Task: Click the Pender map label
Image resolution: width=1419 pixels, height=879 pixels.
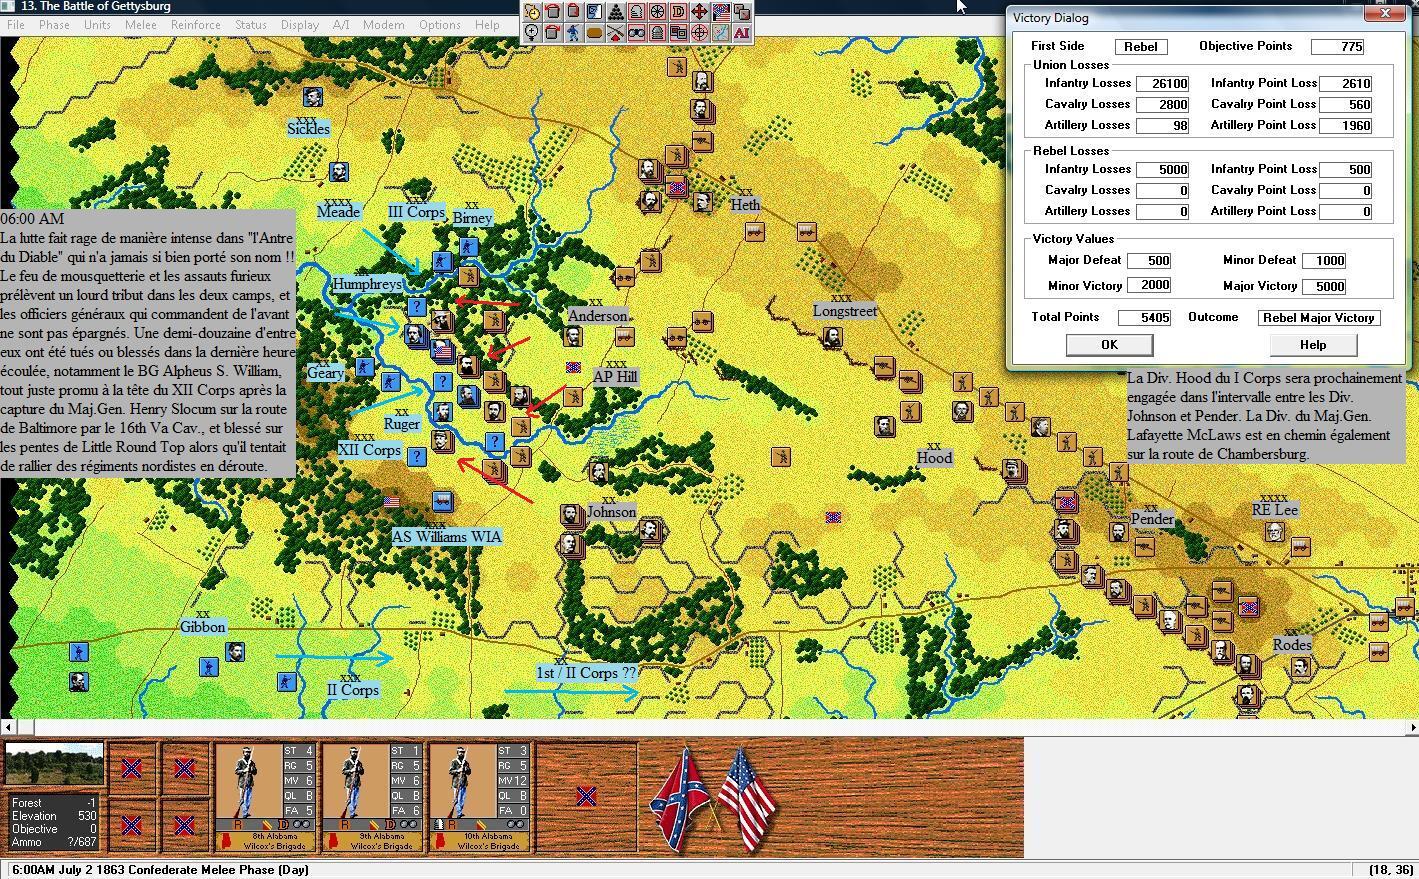Action: [x=1152, y=519]
